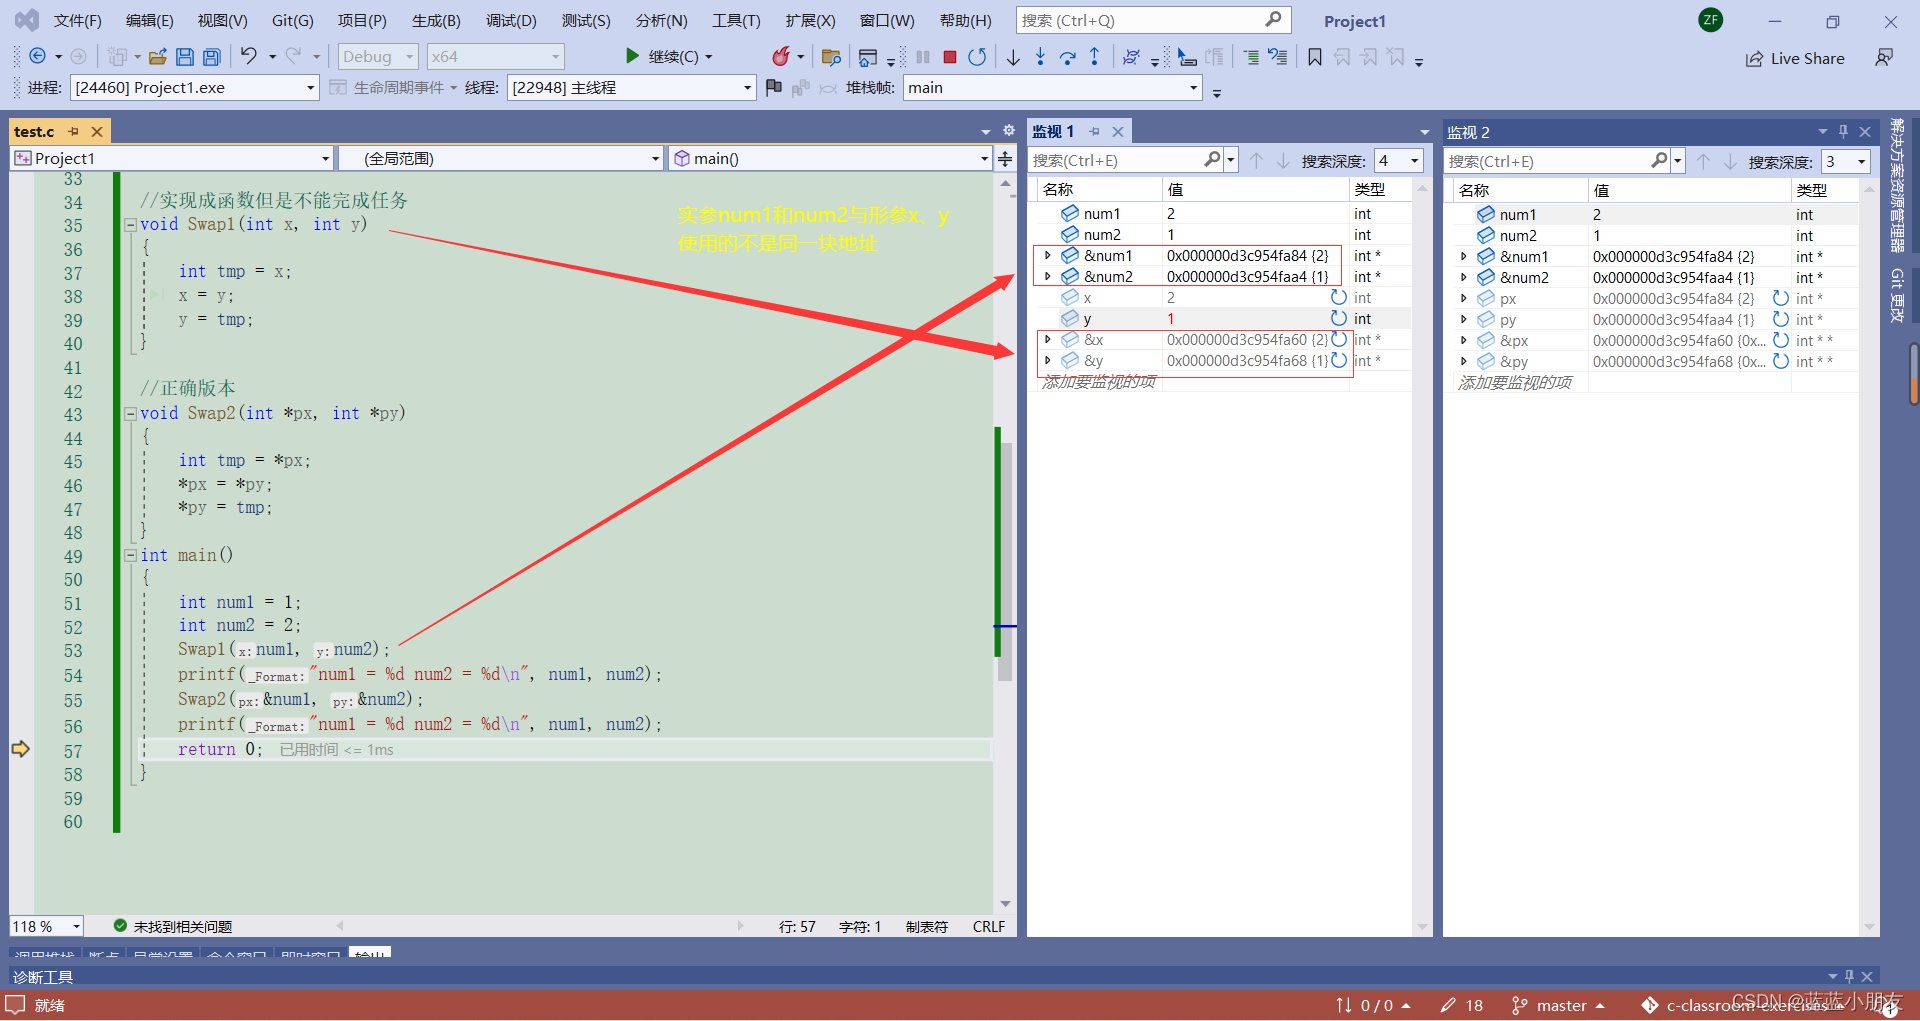Click 添加要监视的项 in Watch 2
Screen dimensions: 1920x1021
pyautogui.click(x=1515, y=382)
